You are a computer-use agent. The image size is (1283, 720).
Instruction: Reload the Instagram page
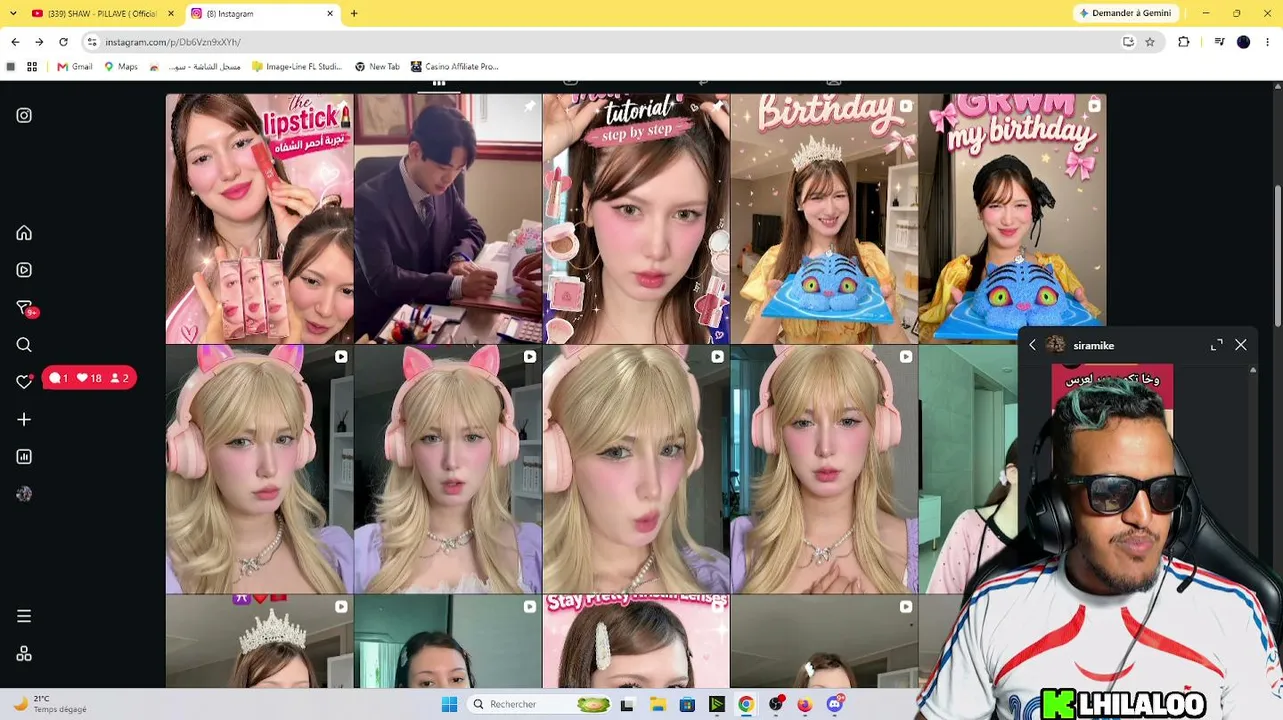[x=63, y=42]
